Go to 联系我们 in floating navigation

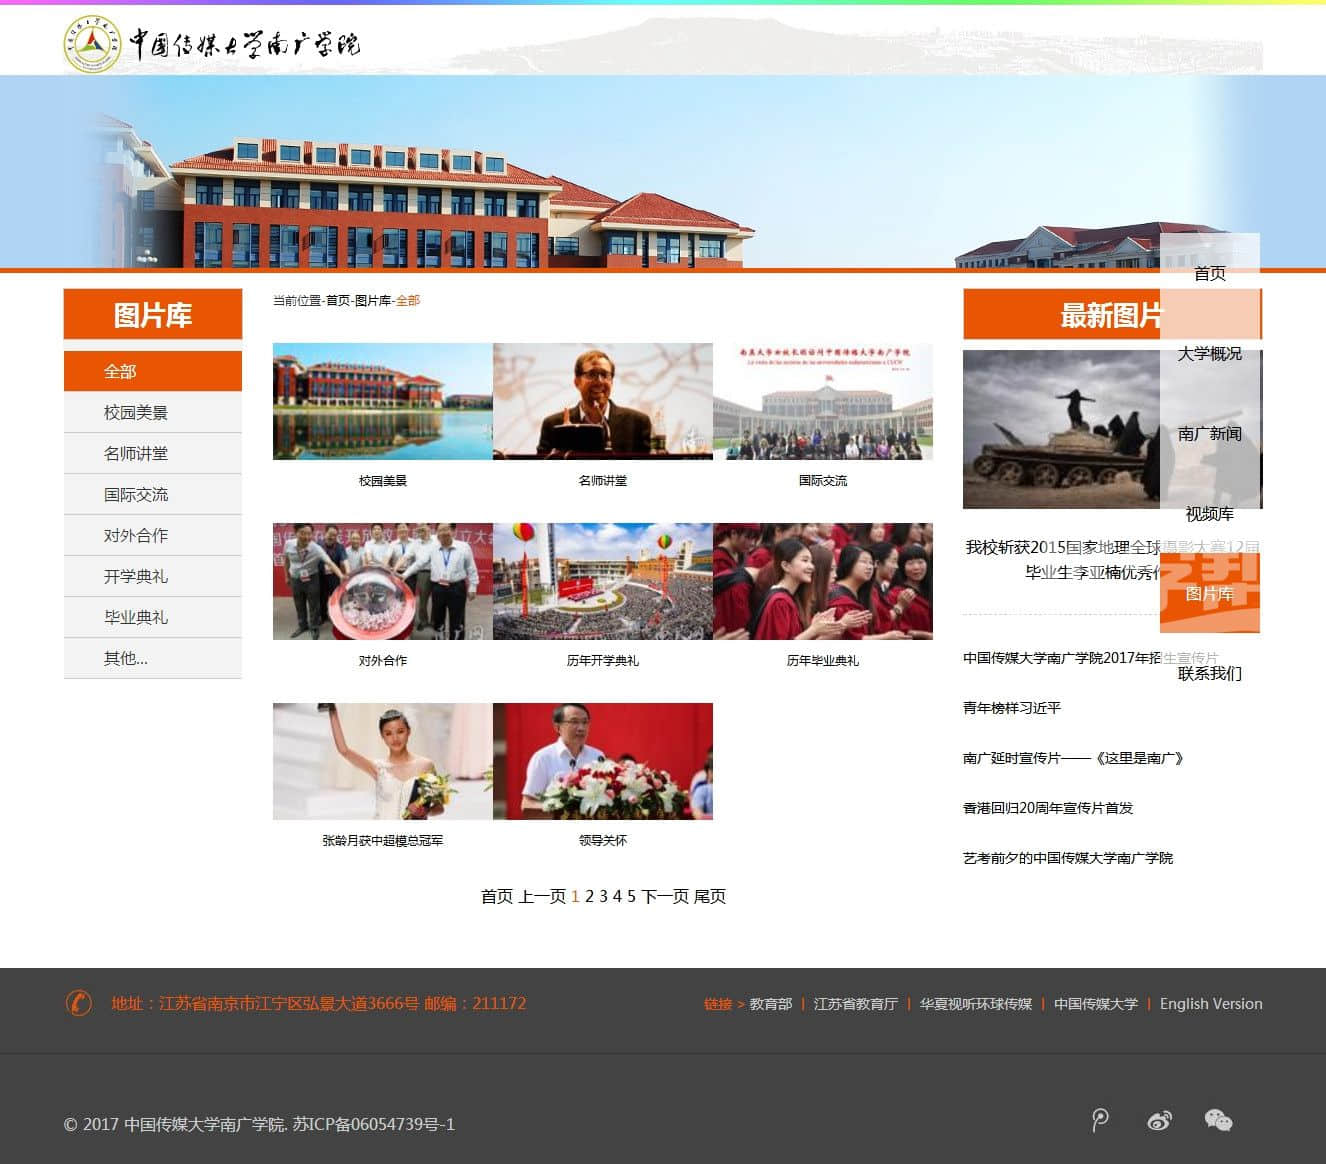point(1209,673)
